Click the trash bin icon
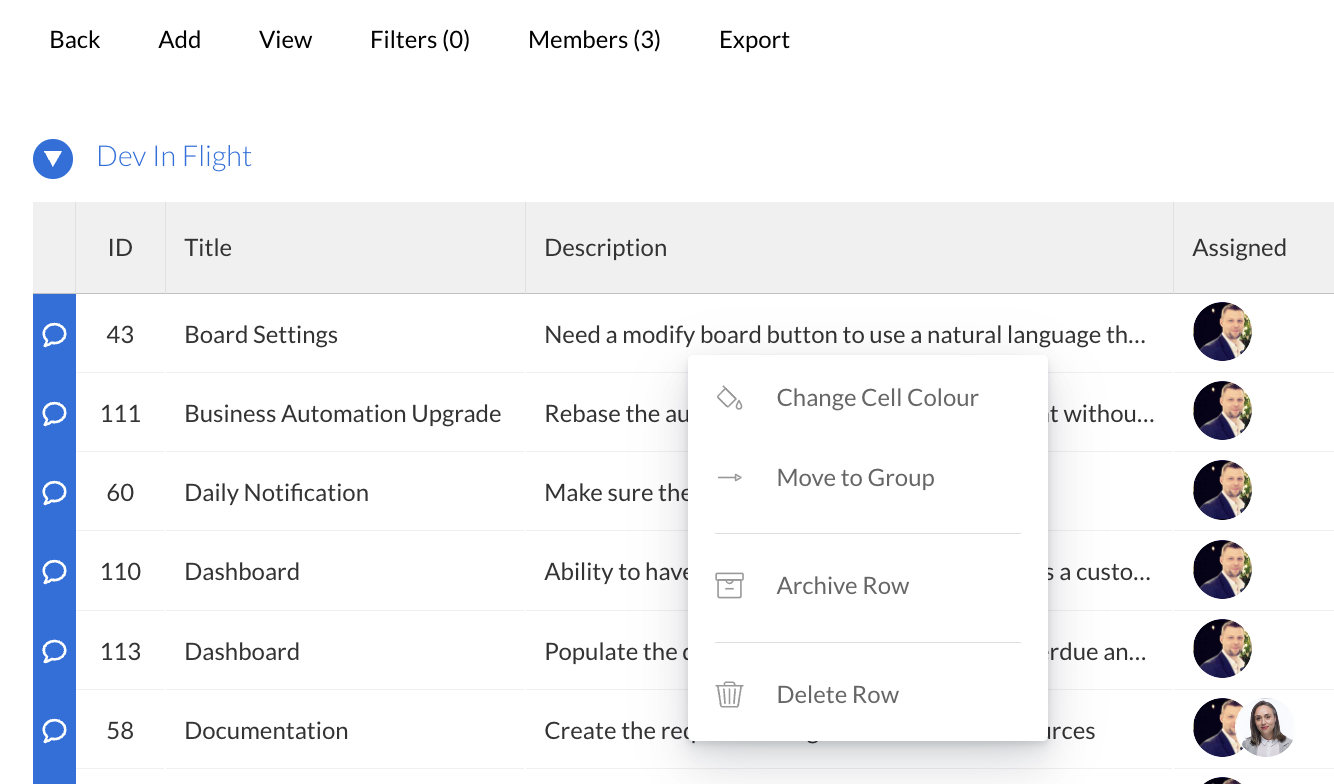This screenshot has height=784, width=1334. pyautogui.click(x=730, y=694)
